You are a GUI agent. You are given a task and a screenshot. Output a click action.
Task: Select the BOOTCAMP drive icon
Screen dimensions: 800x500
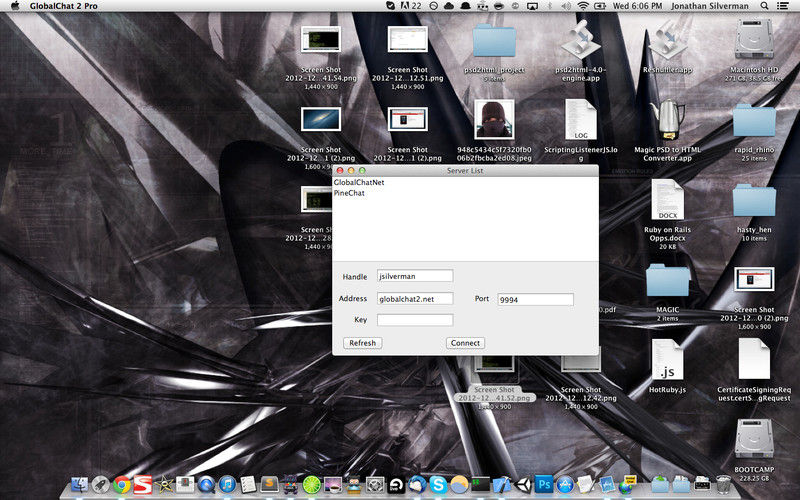pyautogui.click(x=754, y=439)
